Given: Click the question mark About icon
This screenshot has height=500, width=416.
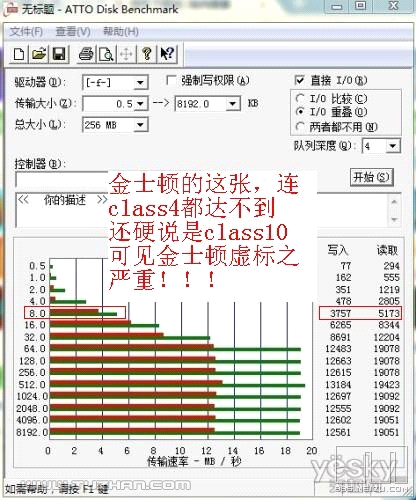Looking at the screenshot, I should 147,54.
